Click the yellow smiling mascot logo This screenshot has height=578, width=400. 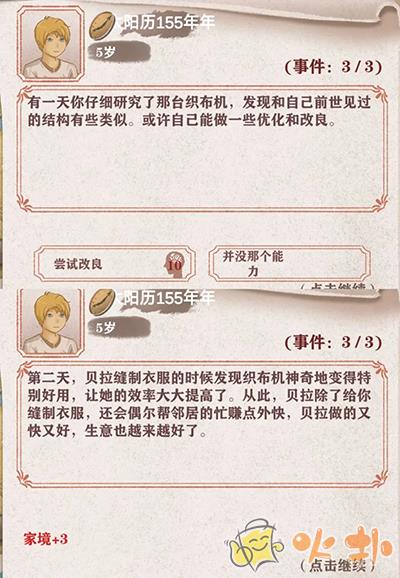[254, 543]
